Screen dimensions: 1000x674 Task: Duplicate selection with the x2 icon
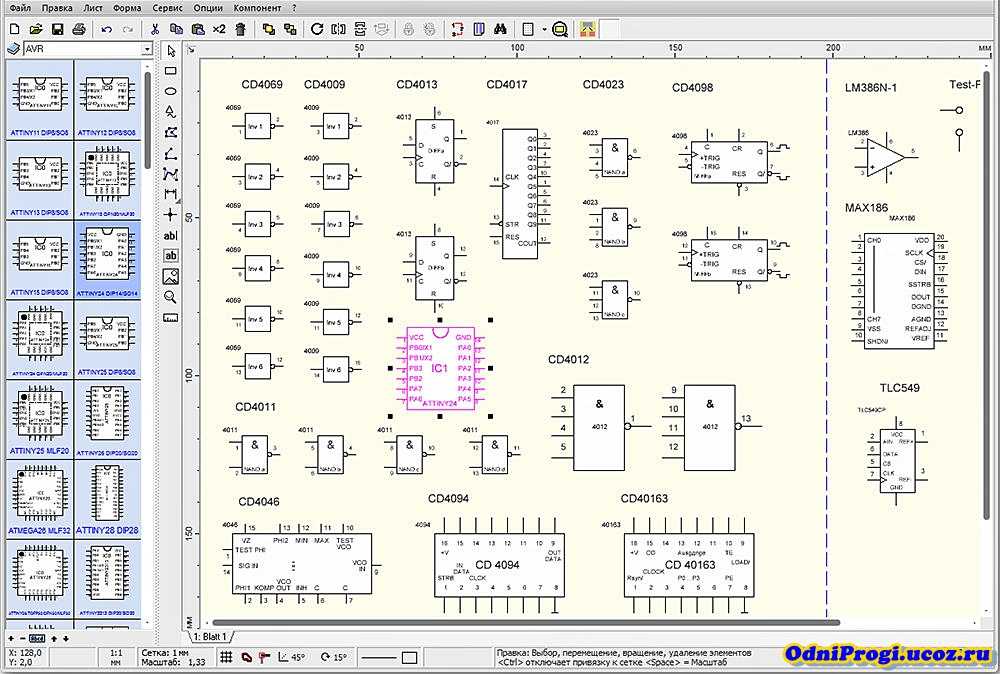pyautogui.click(x=219, y=29)
